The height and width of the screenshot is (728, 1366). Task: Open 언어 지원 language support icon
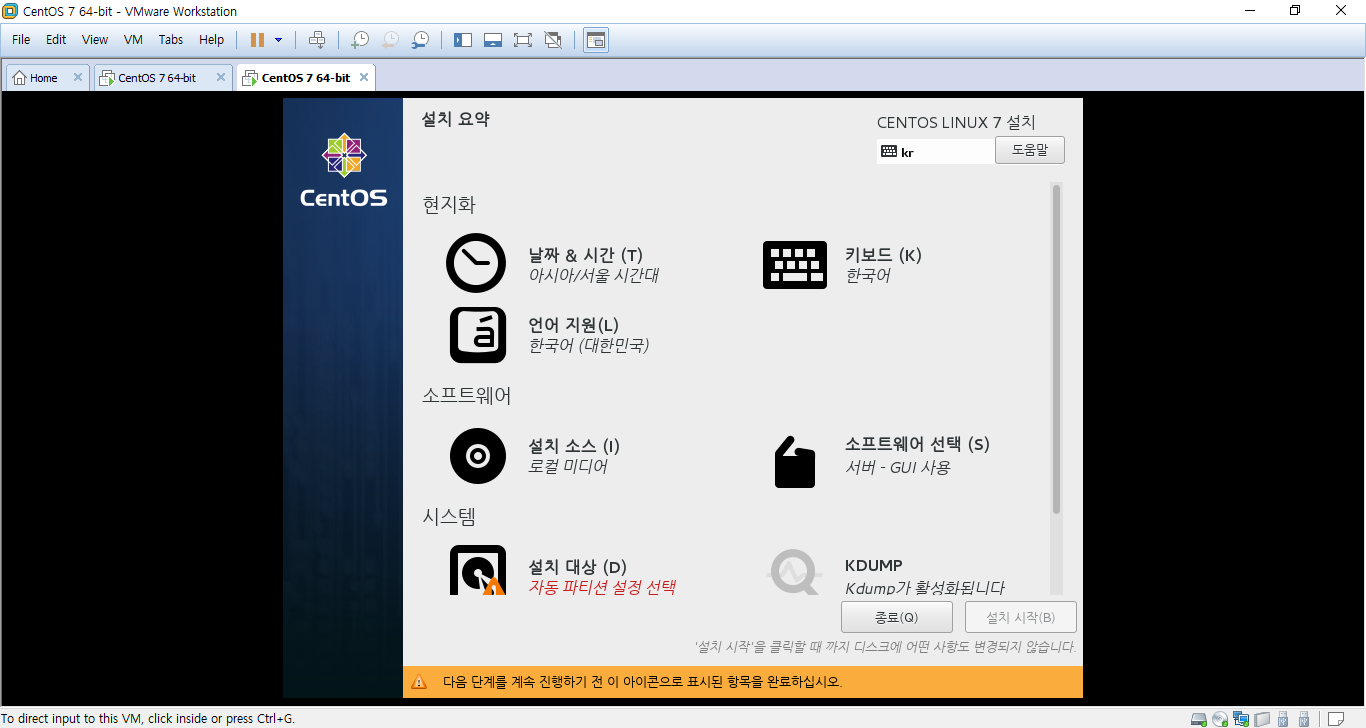(x=478, y=335)
